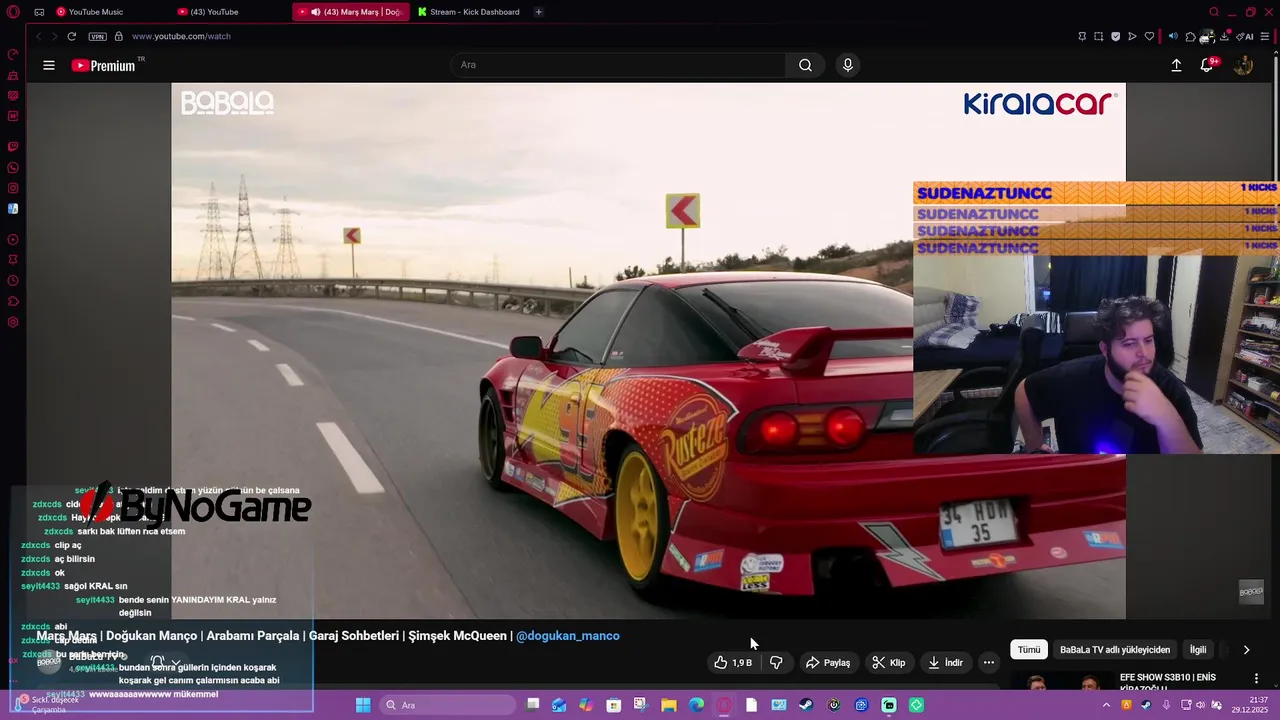Image resolution: width=1280 pixels, height=720 pixels.
Task: Open Opera downloads icon
Action: click(1224, 36)
